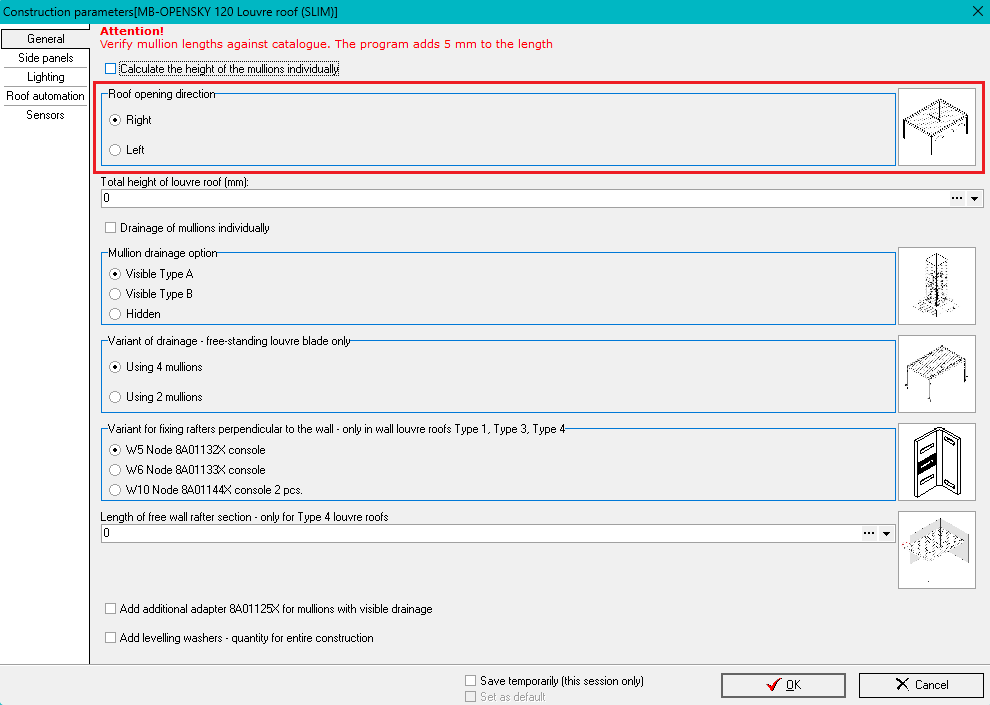Close the Construction parameters dialog

click(x=977, y=10)
